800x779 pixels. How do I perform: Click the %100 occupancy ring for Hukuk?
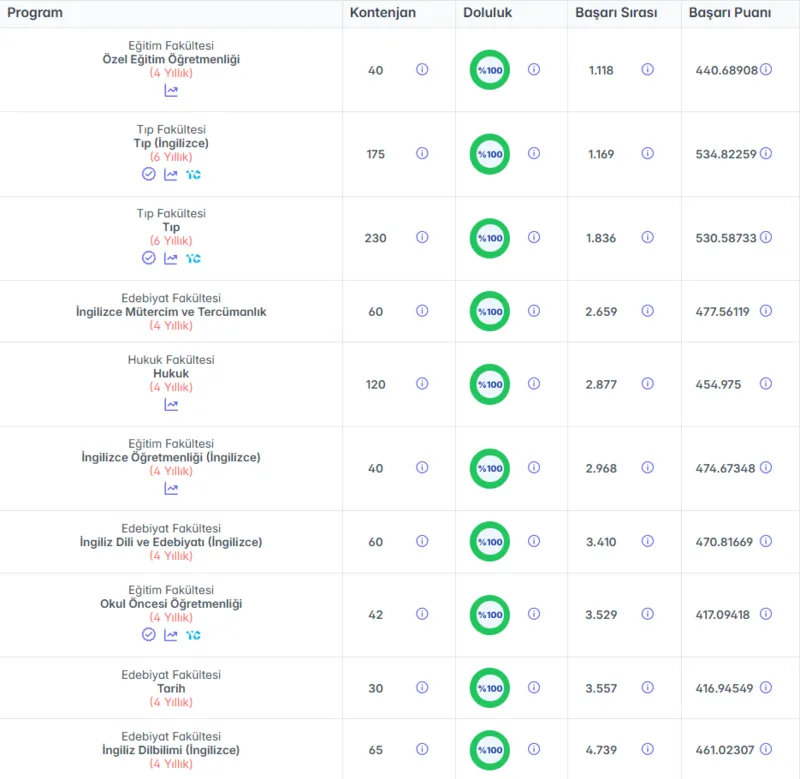(490, 384)
